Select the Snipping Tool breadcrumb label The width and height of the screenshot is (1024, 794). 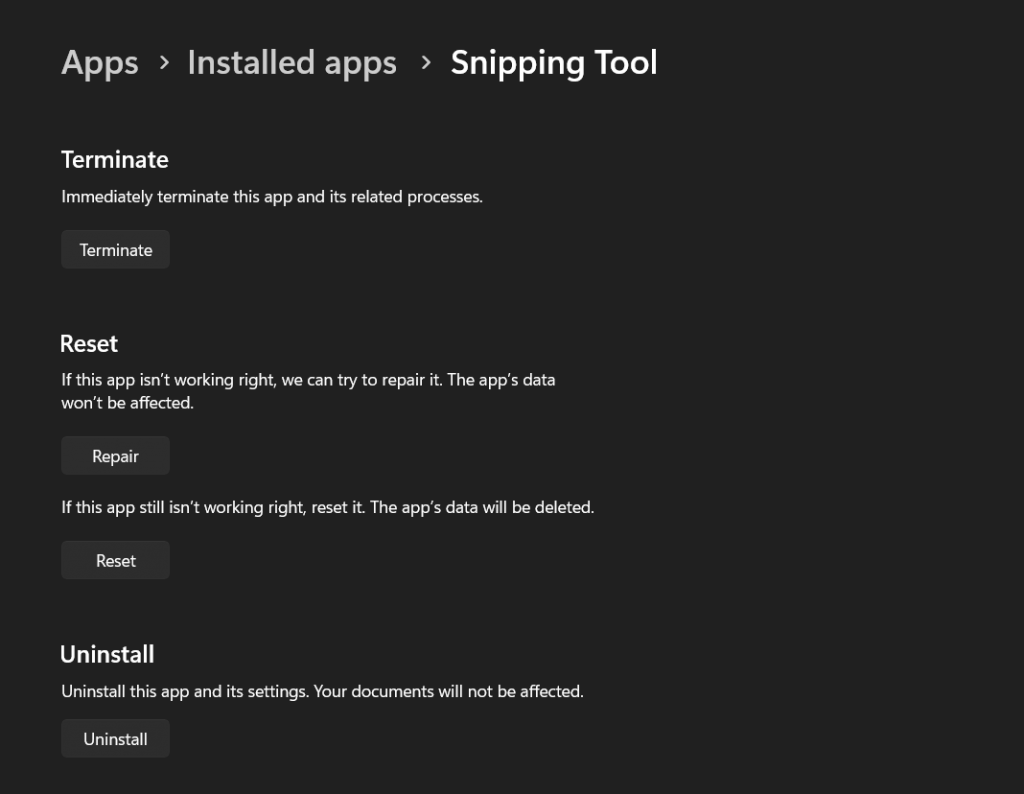click(x=554, y=62)
